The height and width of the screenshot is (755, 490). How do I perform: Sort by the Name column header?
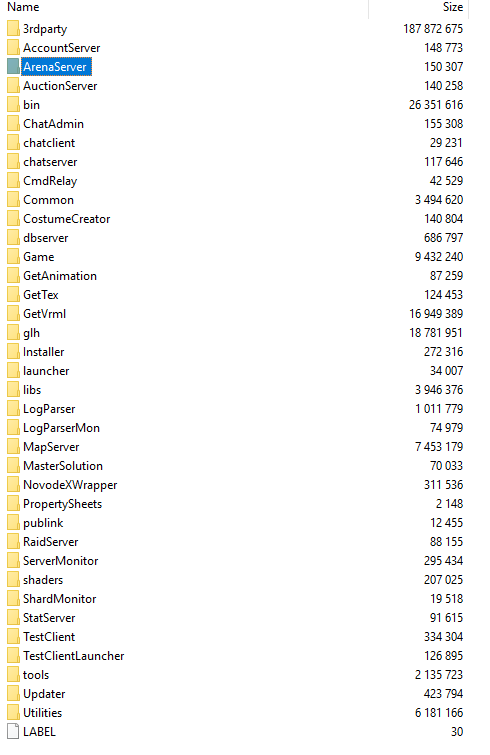pyautogui.click(x=23, y=7)
